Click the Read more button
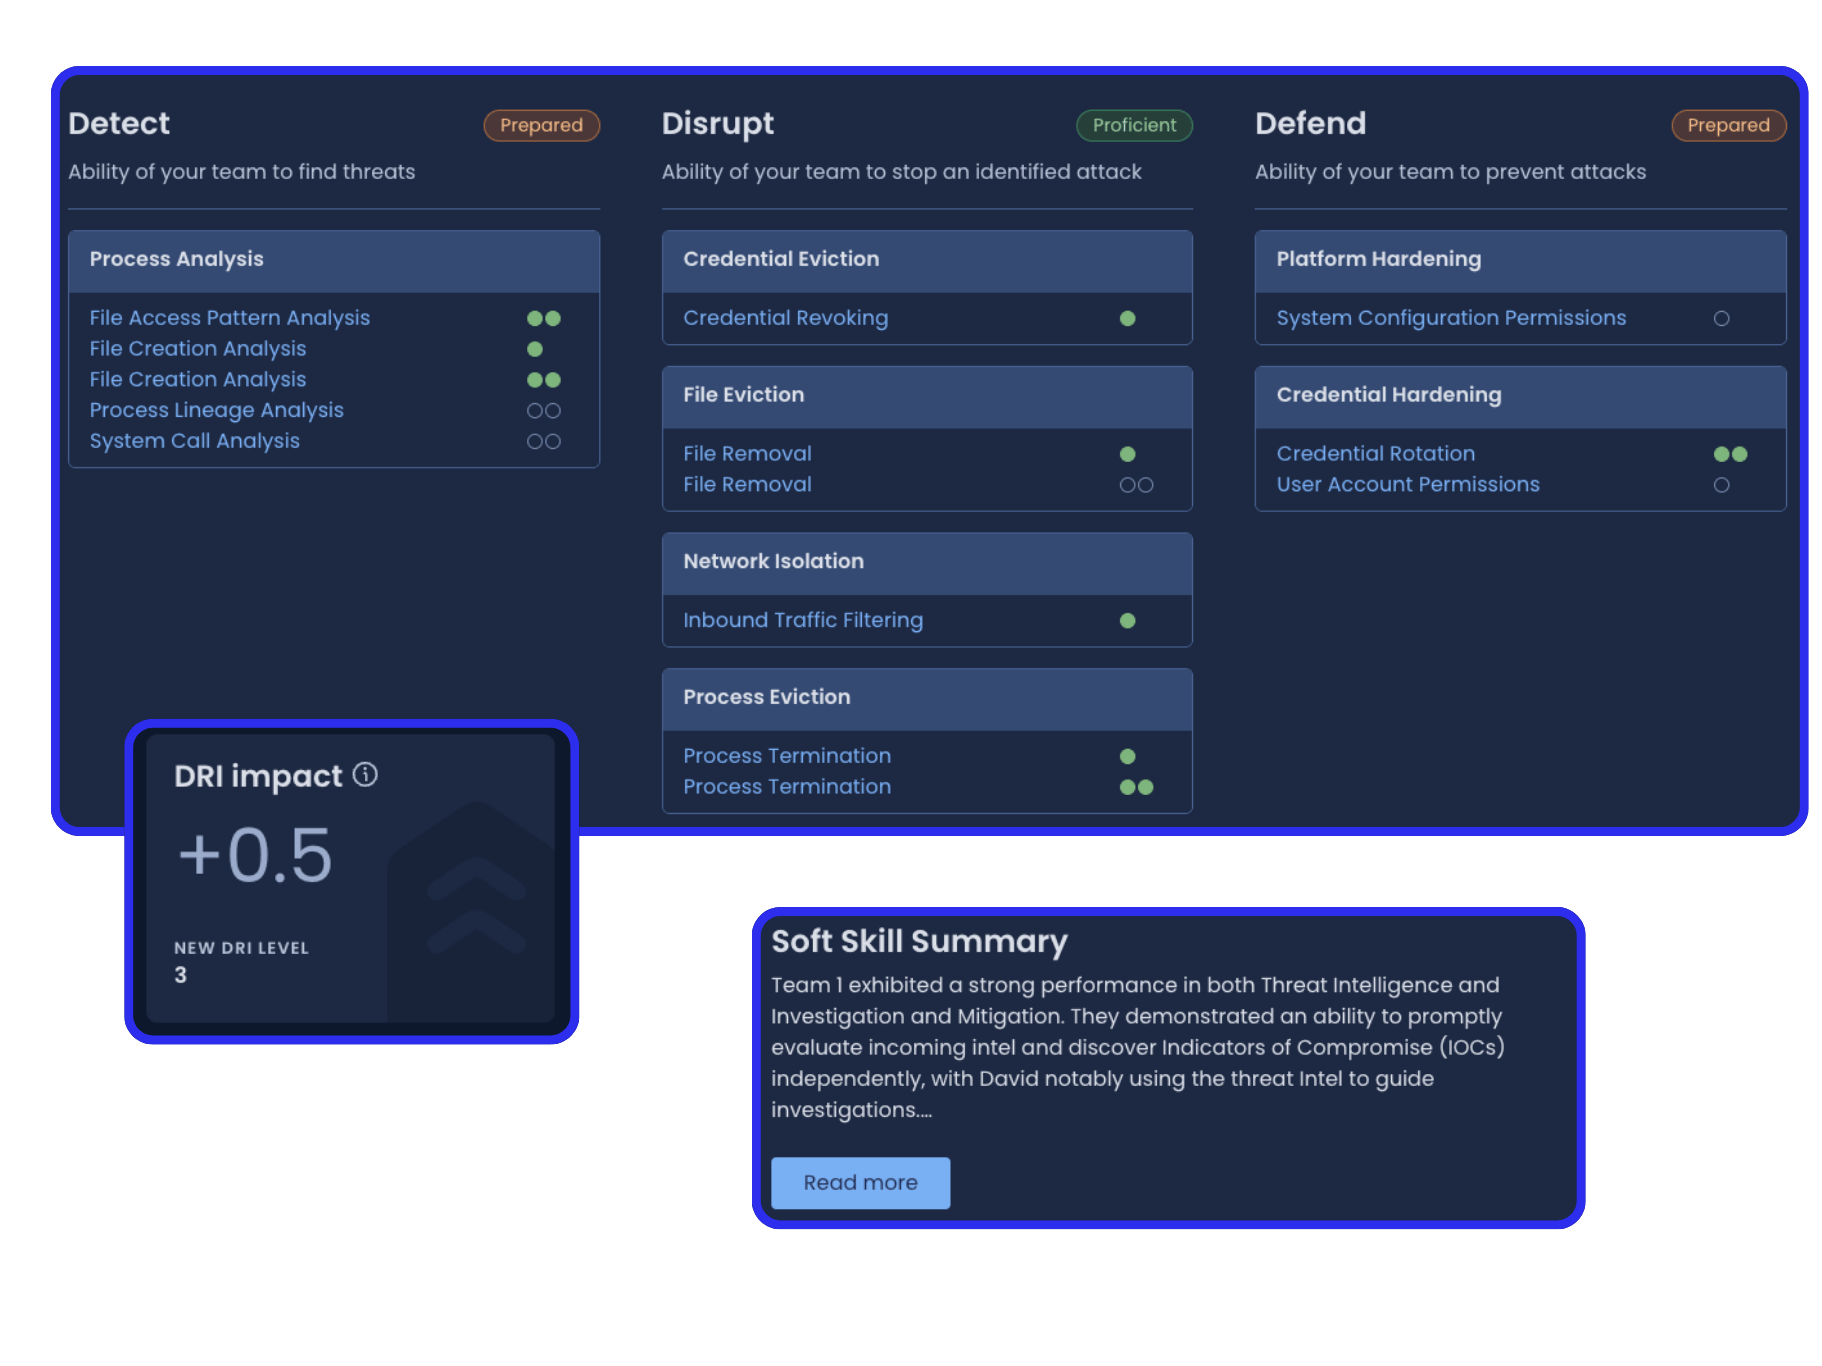1822x1366 pixels. coord(860,1182)
